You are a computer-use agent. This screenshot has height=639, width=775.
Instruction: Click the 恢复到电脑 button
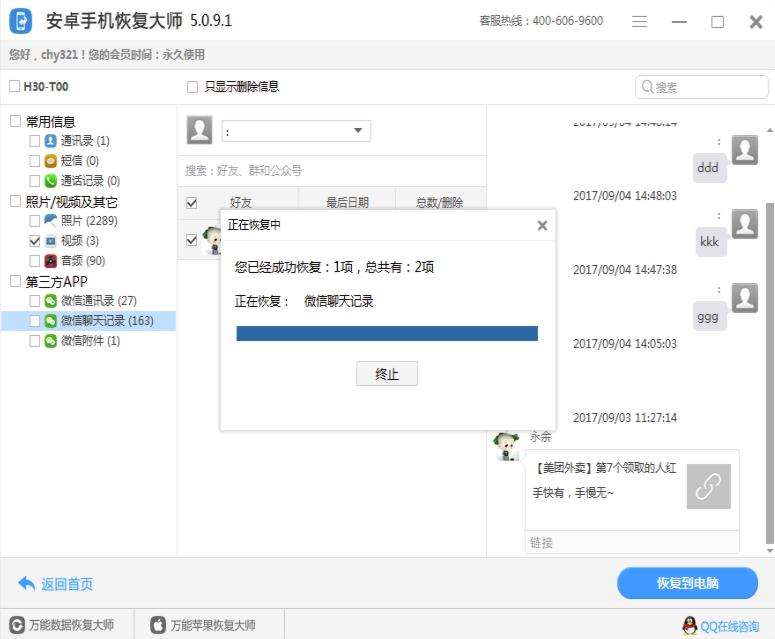click(x=687, y=583)
